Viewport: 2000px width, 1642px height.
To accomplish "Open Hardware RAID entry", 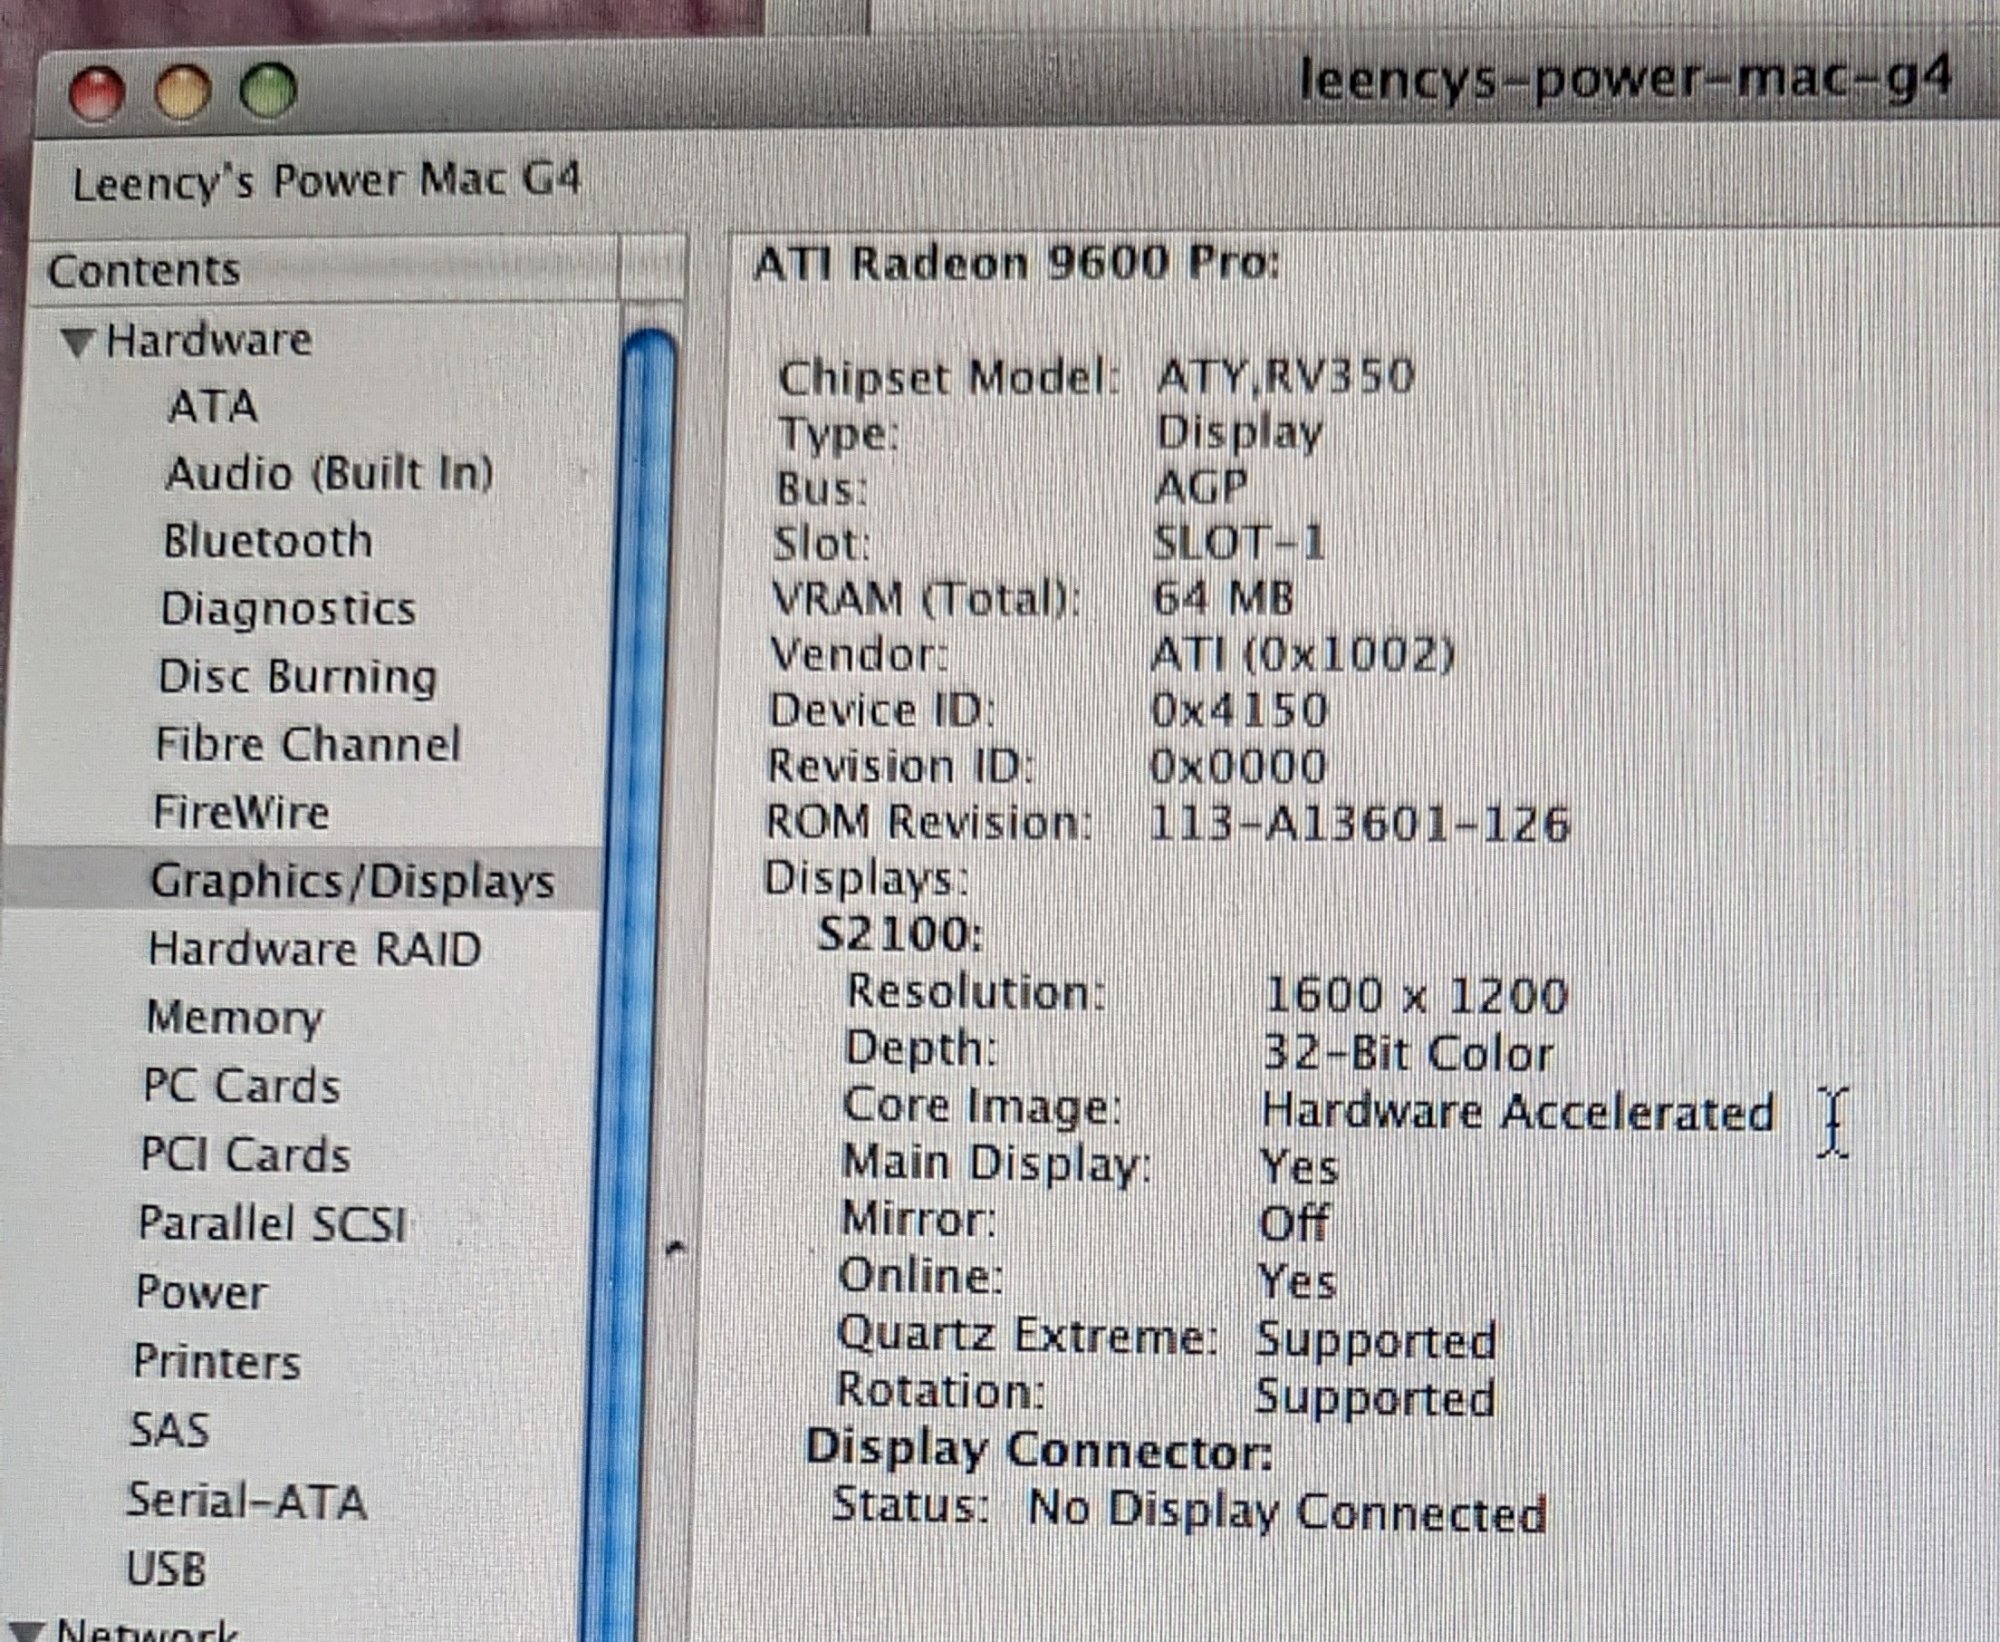I will click(x=314, y=949).
